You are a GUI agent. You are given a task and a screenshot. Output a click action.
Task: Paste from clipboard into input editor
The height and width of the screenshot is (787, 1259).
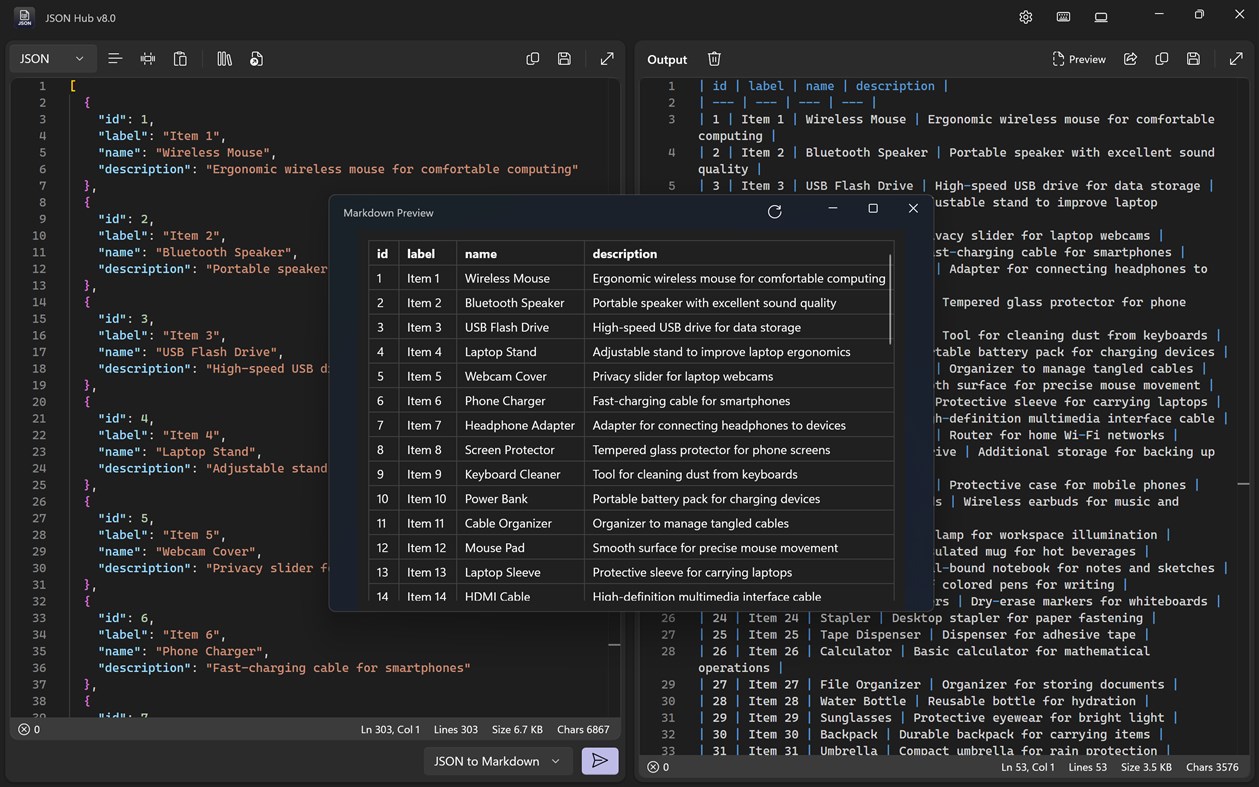pyautogui.click(x=180, y=59)
